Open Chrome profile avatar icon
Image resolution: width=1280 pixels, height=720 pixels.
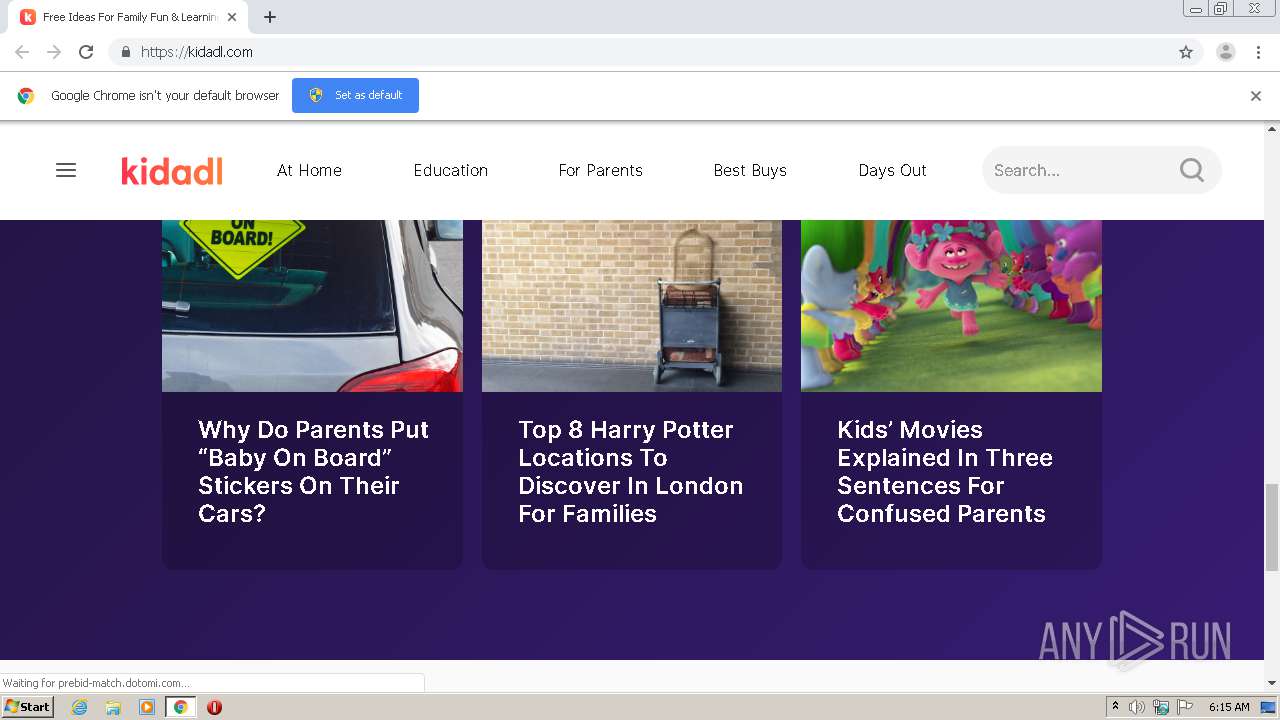(1225, 52)
